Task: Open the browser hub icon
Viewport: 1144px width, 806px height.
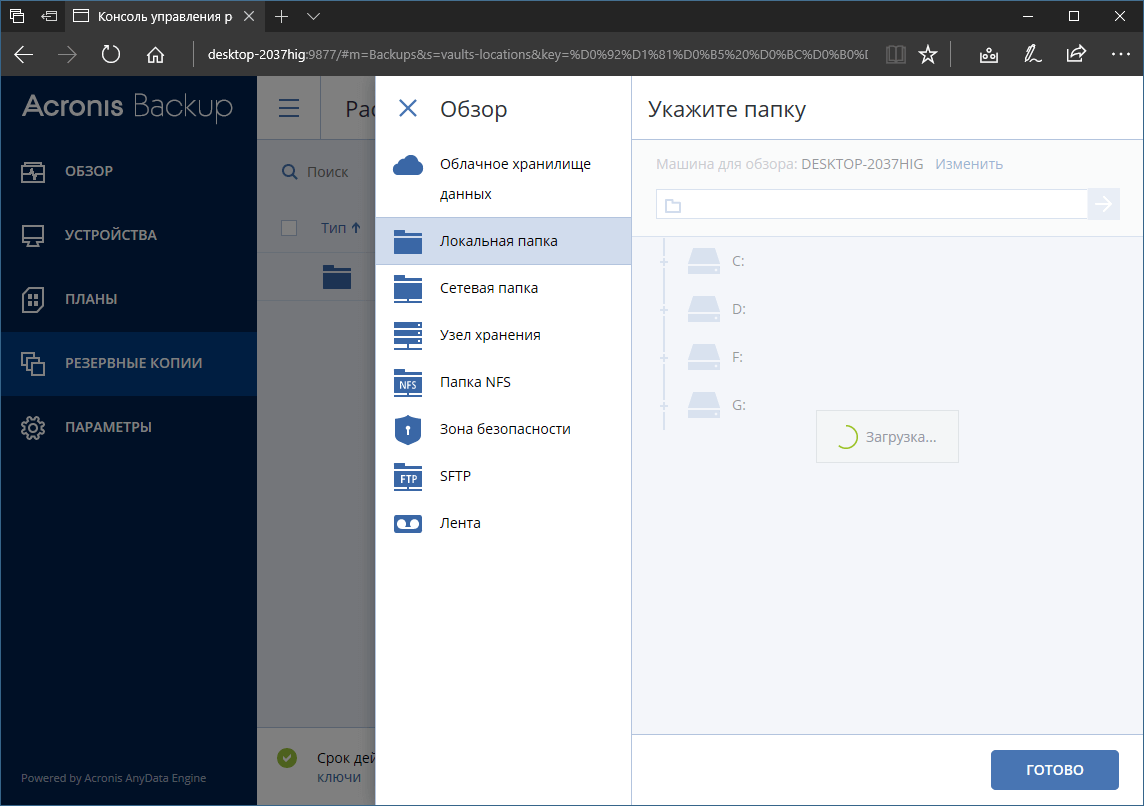Action: pyautogui.click(x=989, y=55)
